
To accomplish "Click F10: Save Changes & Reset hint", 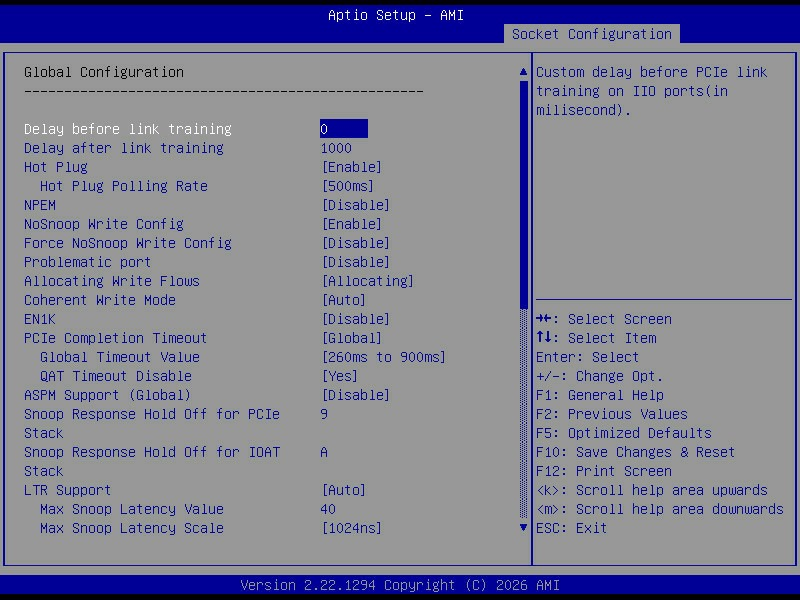I will (x=635, y=453).
